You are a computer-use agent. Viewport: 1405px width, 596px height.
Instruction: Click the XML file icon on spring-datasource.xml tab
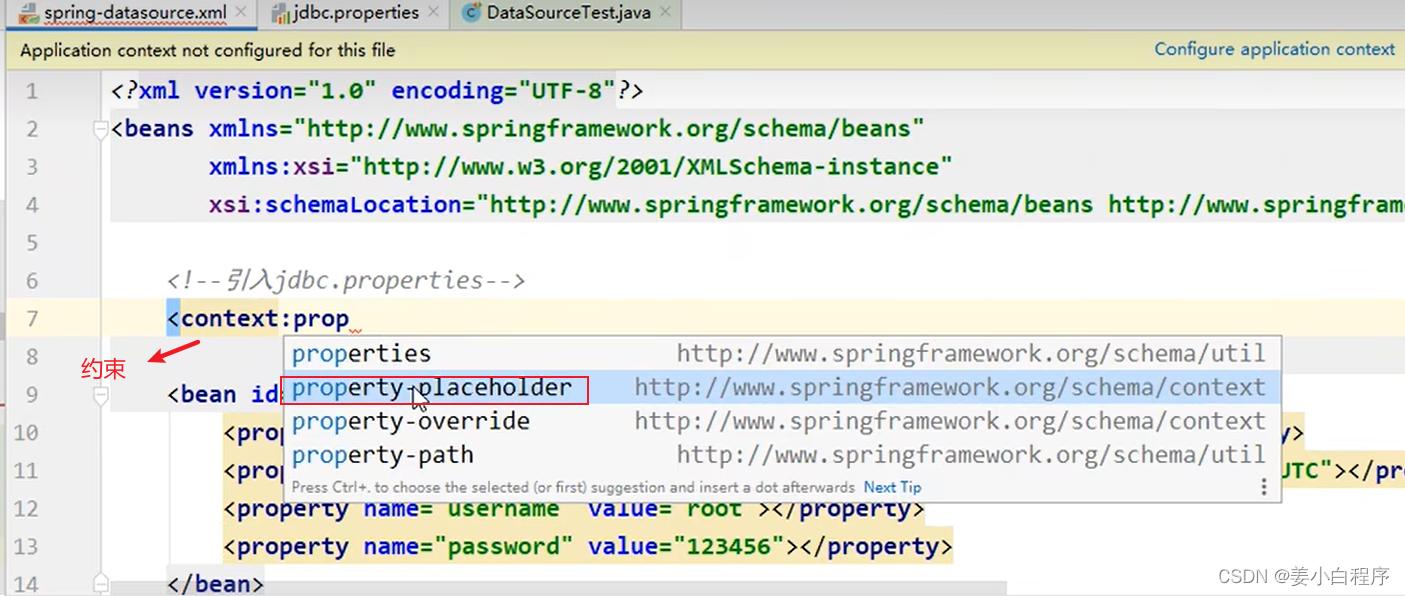click(x=28, y=14)
